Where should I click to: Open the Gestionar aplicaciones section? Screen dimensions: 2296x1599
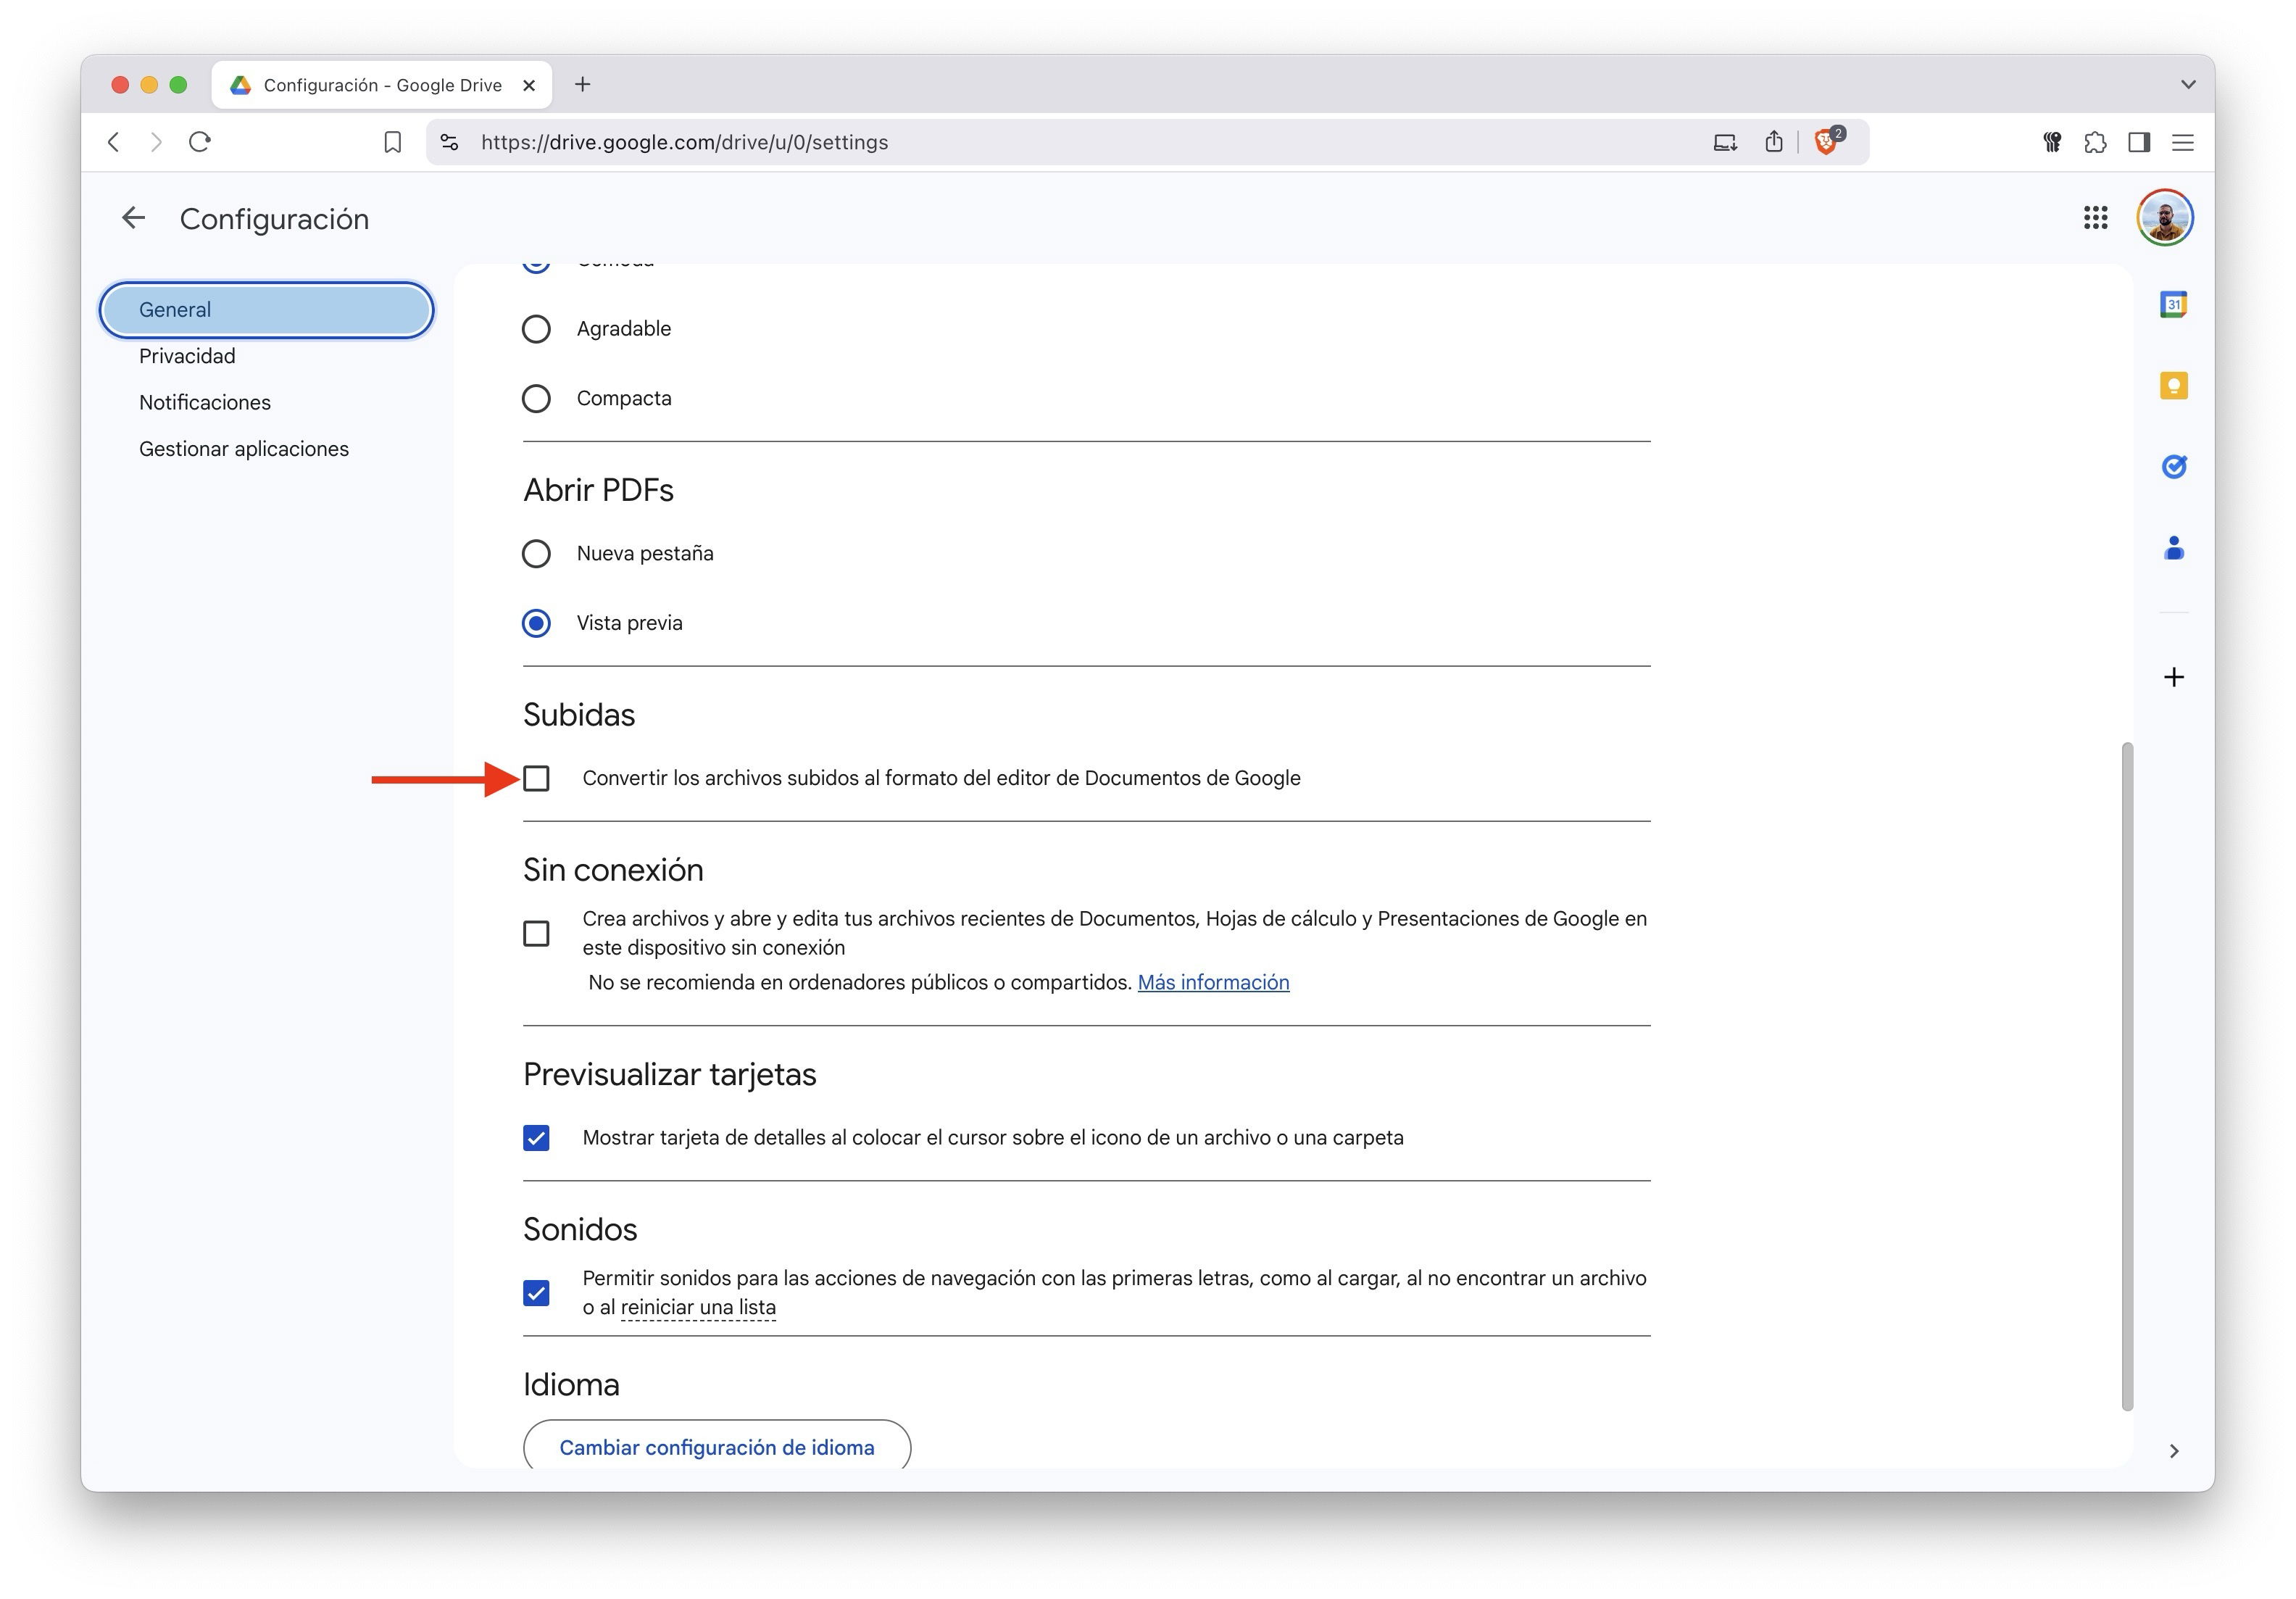coord(244,449)
